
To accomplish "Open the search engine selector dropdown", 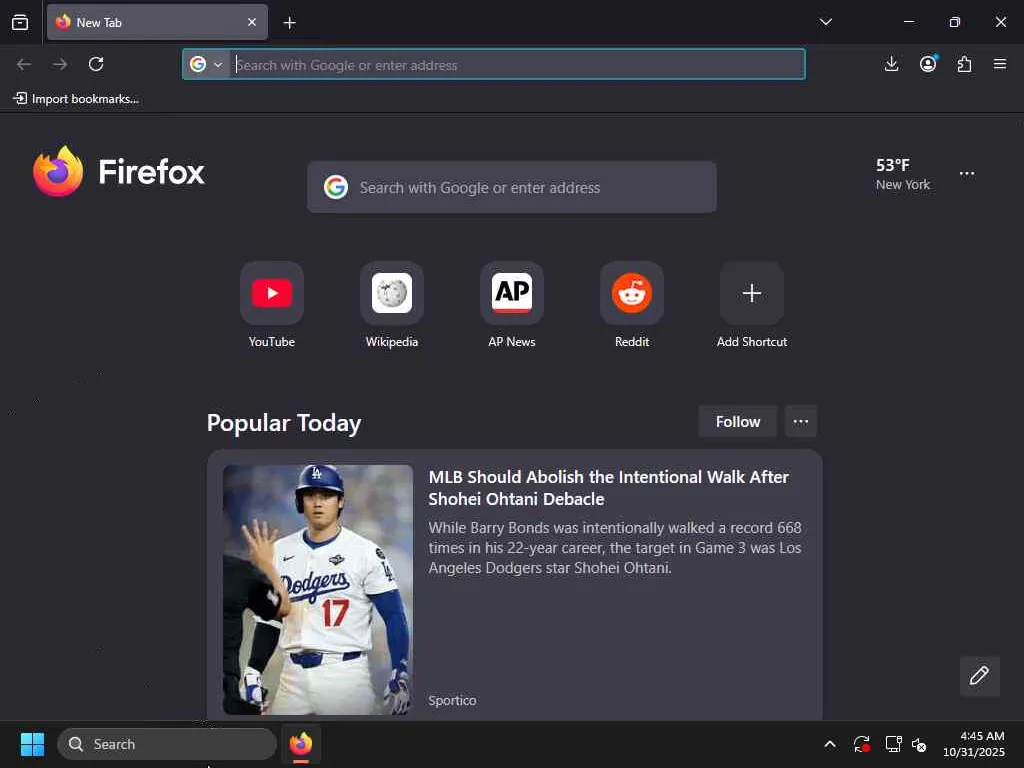I will [206, 64].
